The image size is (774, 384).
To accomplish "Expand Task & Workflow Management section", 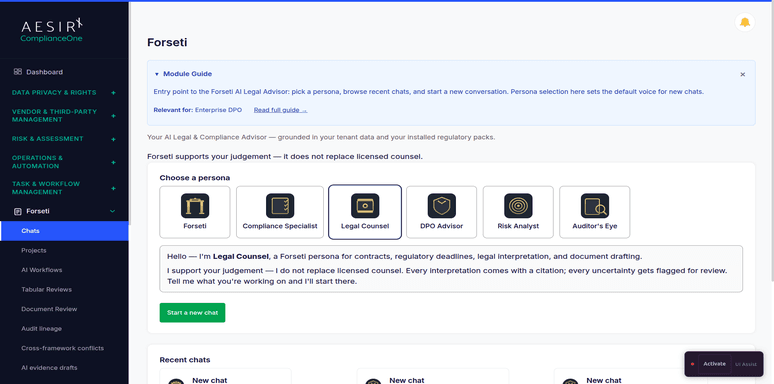I will pos(113,188).
